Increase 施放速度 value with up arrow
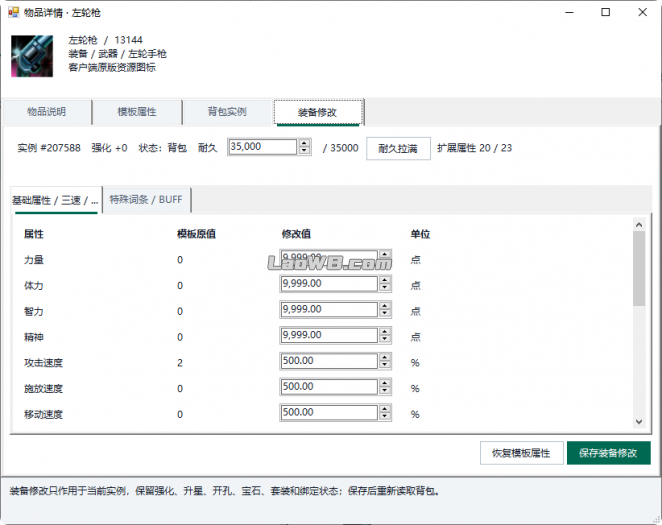Screen dimensions: 662x525 tap(385, 383)
